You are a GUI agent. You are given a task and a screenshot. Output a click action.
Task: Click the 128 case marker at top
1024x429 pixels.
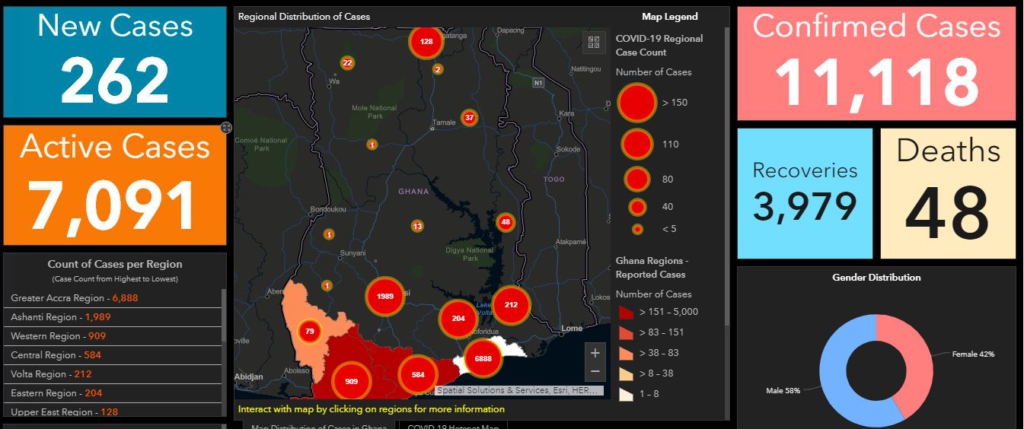(x=427, y=42)
